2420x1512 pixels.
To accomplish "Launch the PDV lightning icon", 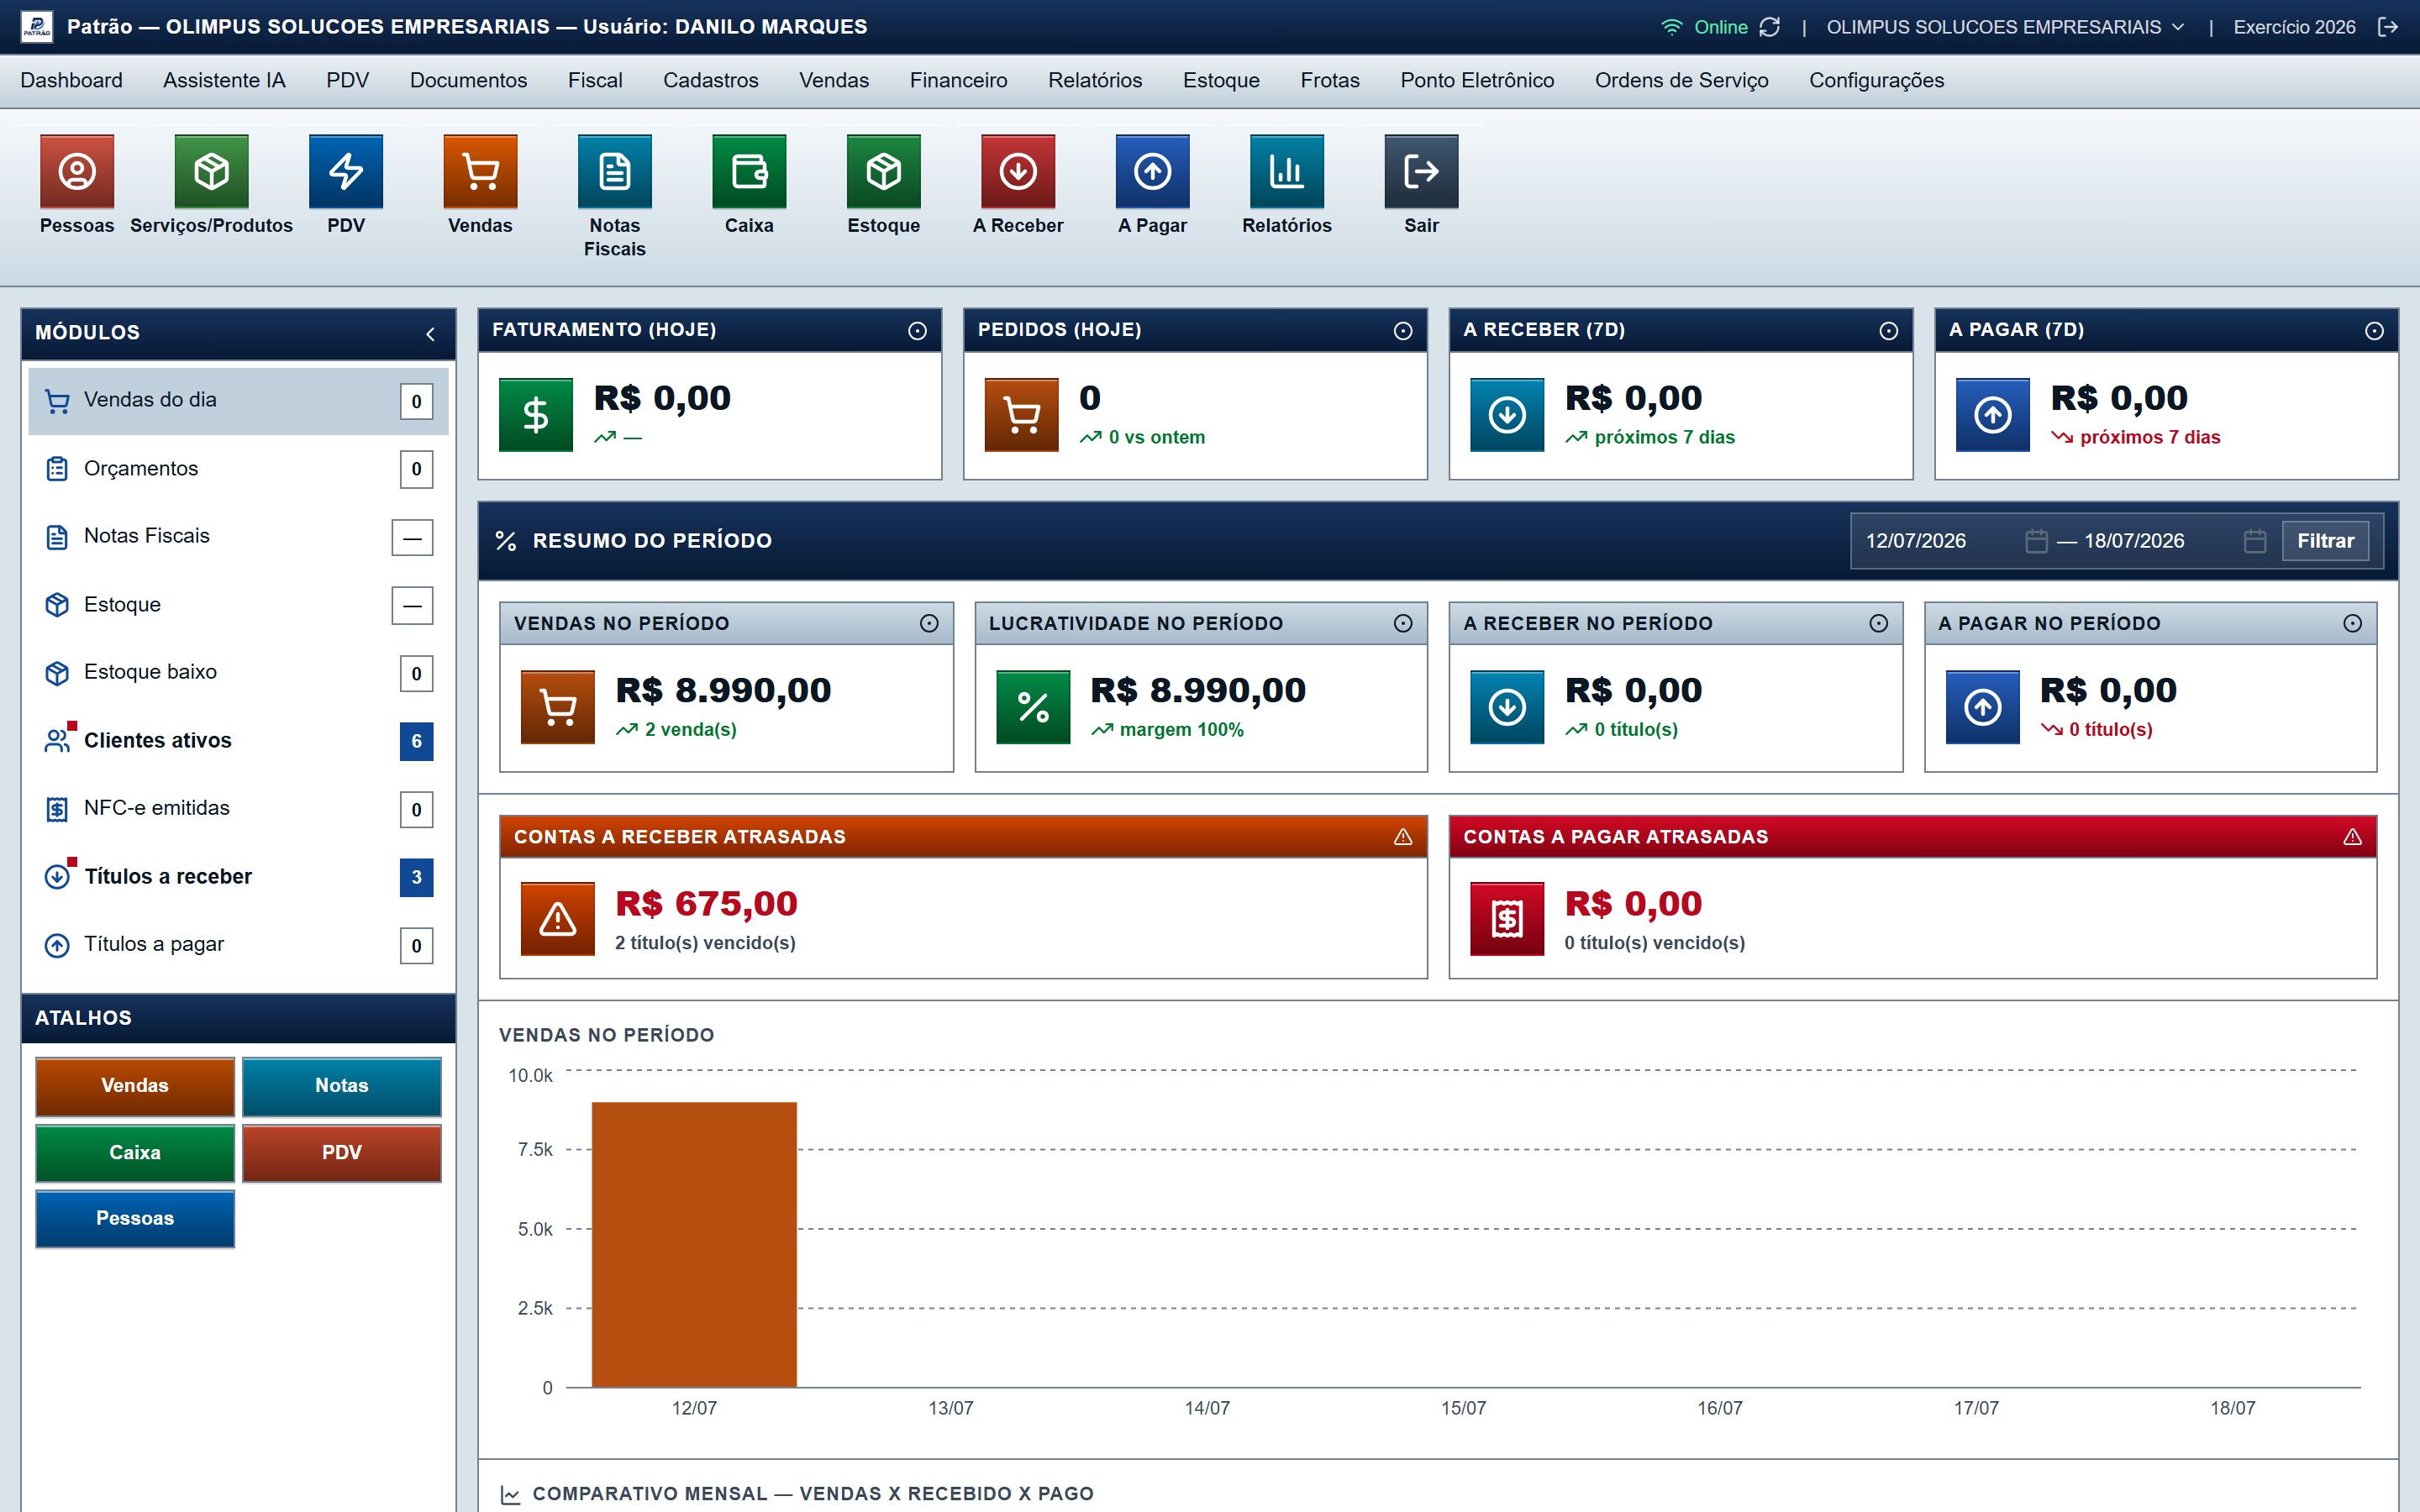I will pos(346,171).
